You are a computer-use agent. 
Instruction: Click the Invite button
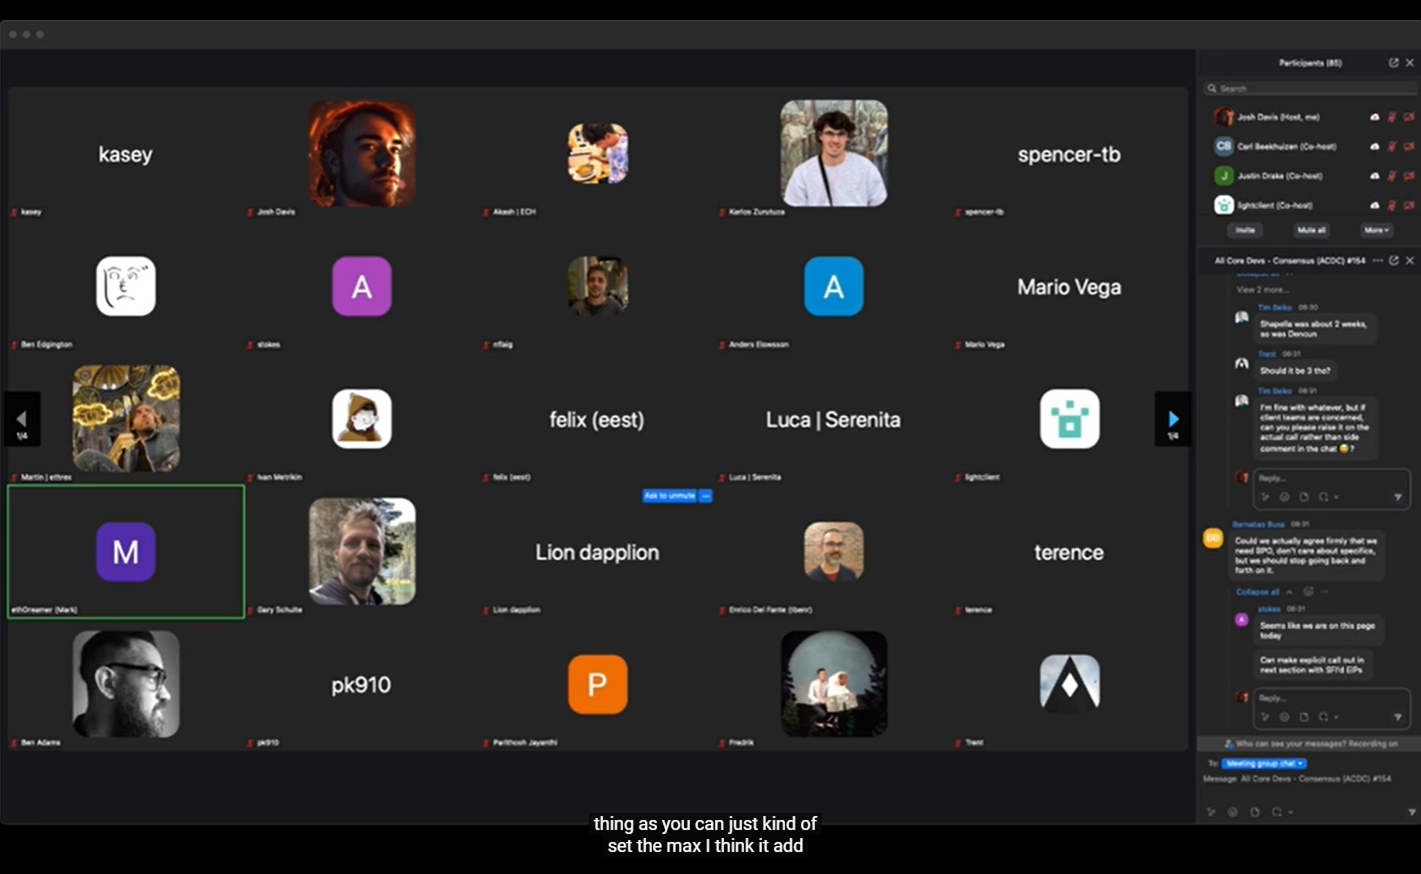coord(1245,230)
